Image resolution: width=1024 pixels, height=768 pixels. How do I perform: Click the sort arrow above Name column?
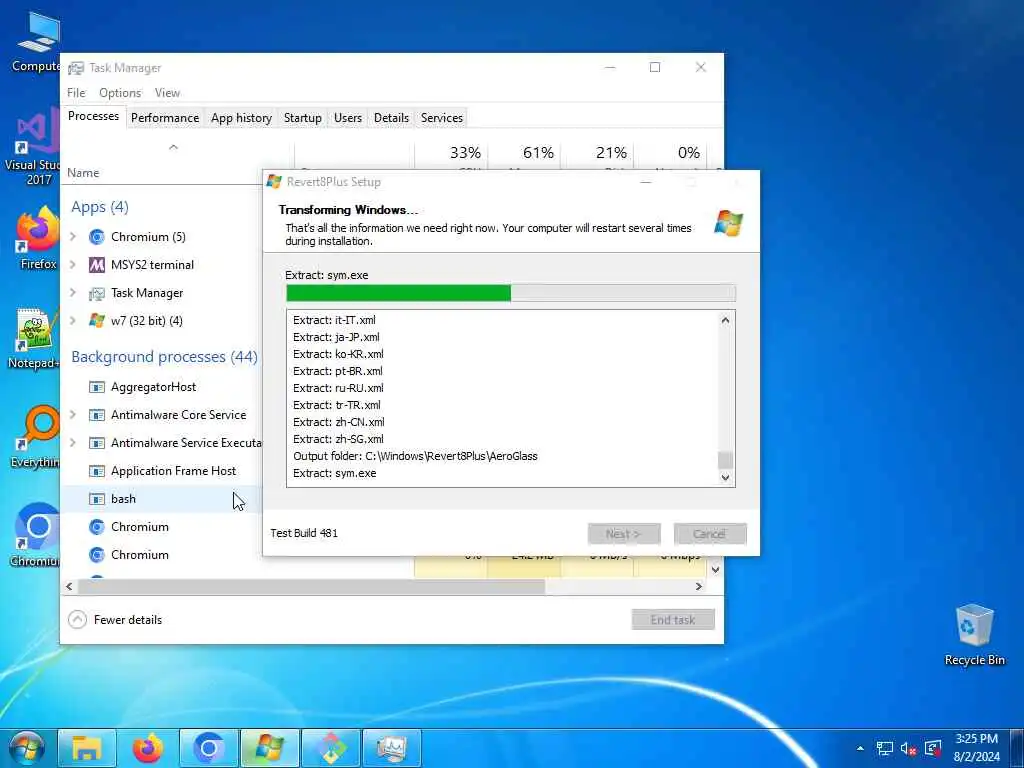(x=173, y=148)
